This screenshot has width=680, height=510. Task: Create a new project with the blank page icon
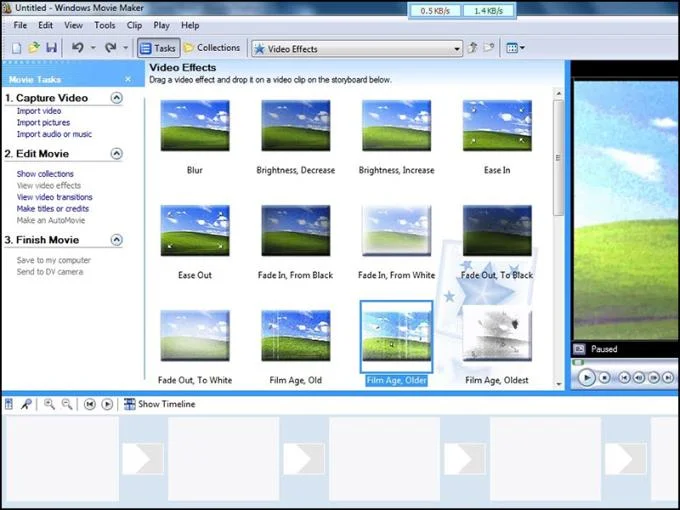[16, 48]
